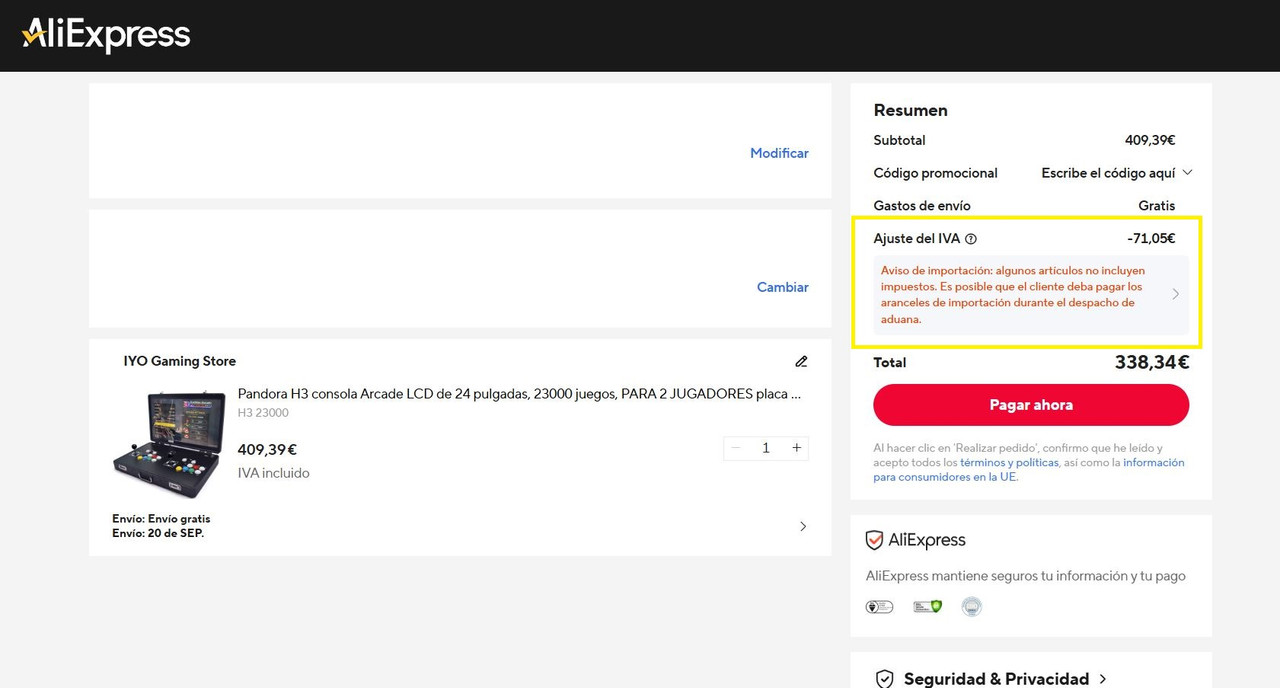The height and width of the screenshot is (688, 1280).
Task: Click the round blue security seal badge
Action: pyautogui.click(x=971, y=606)
